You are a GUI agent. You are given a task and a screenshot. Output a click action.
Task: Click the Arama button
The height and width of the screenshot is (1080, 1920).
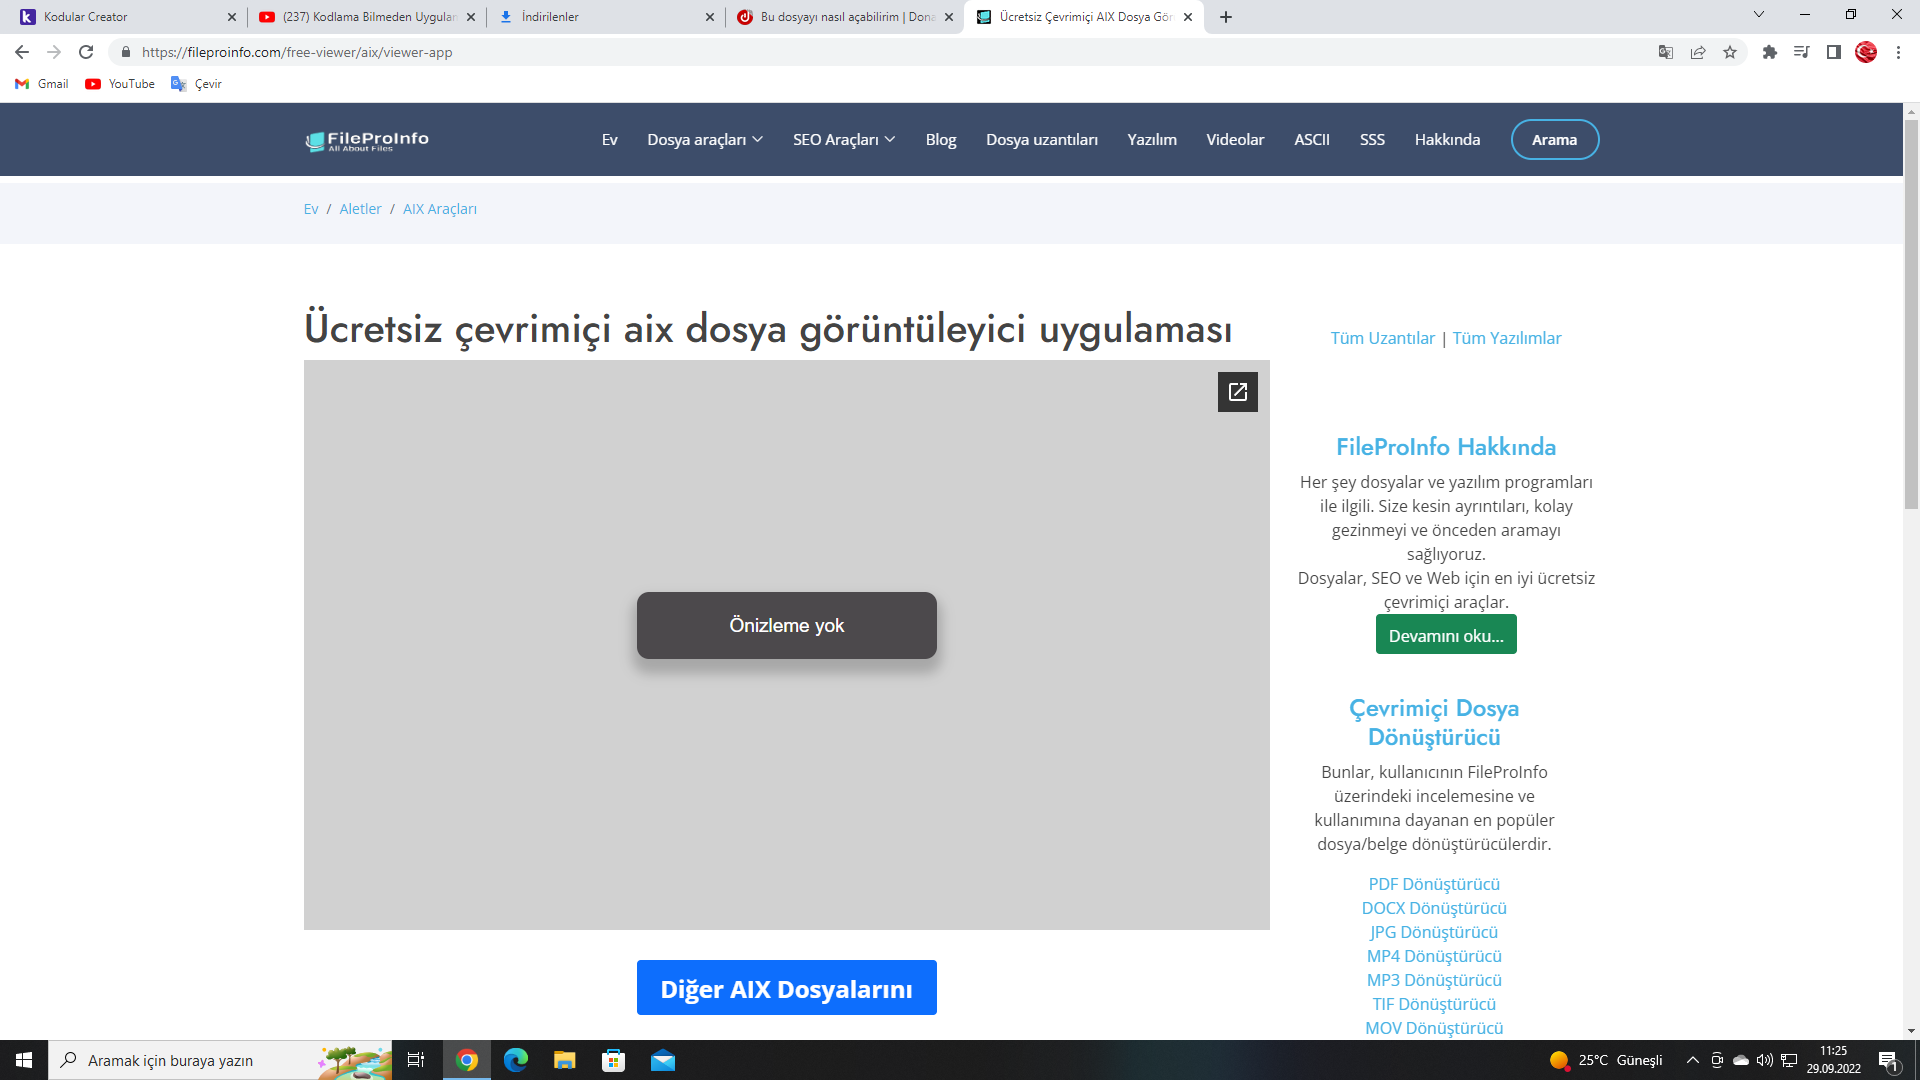pyautogui.click(x=1554, y=140)
